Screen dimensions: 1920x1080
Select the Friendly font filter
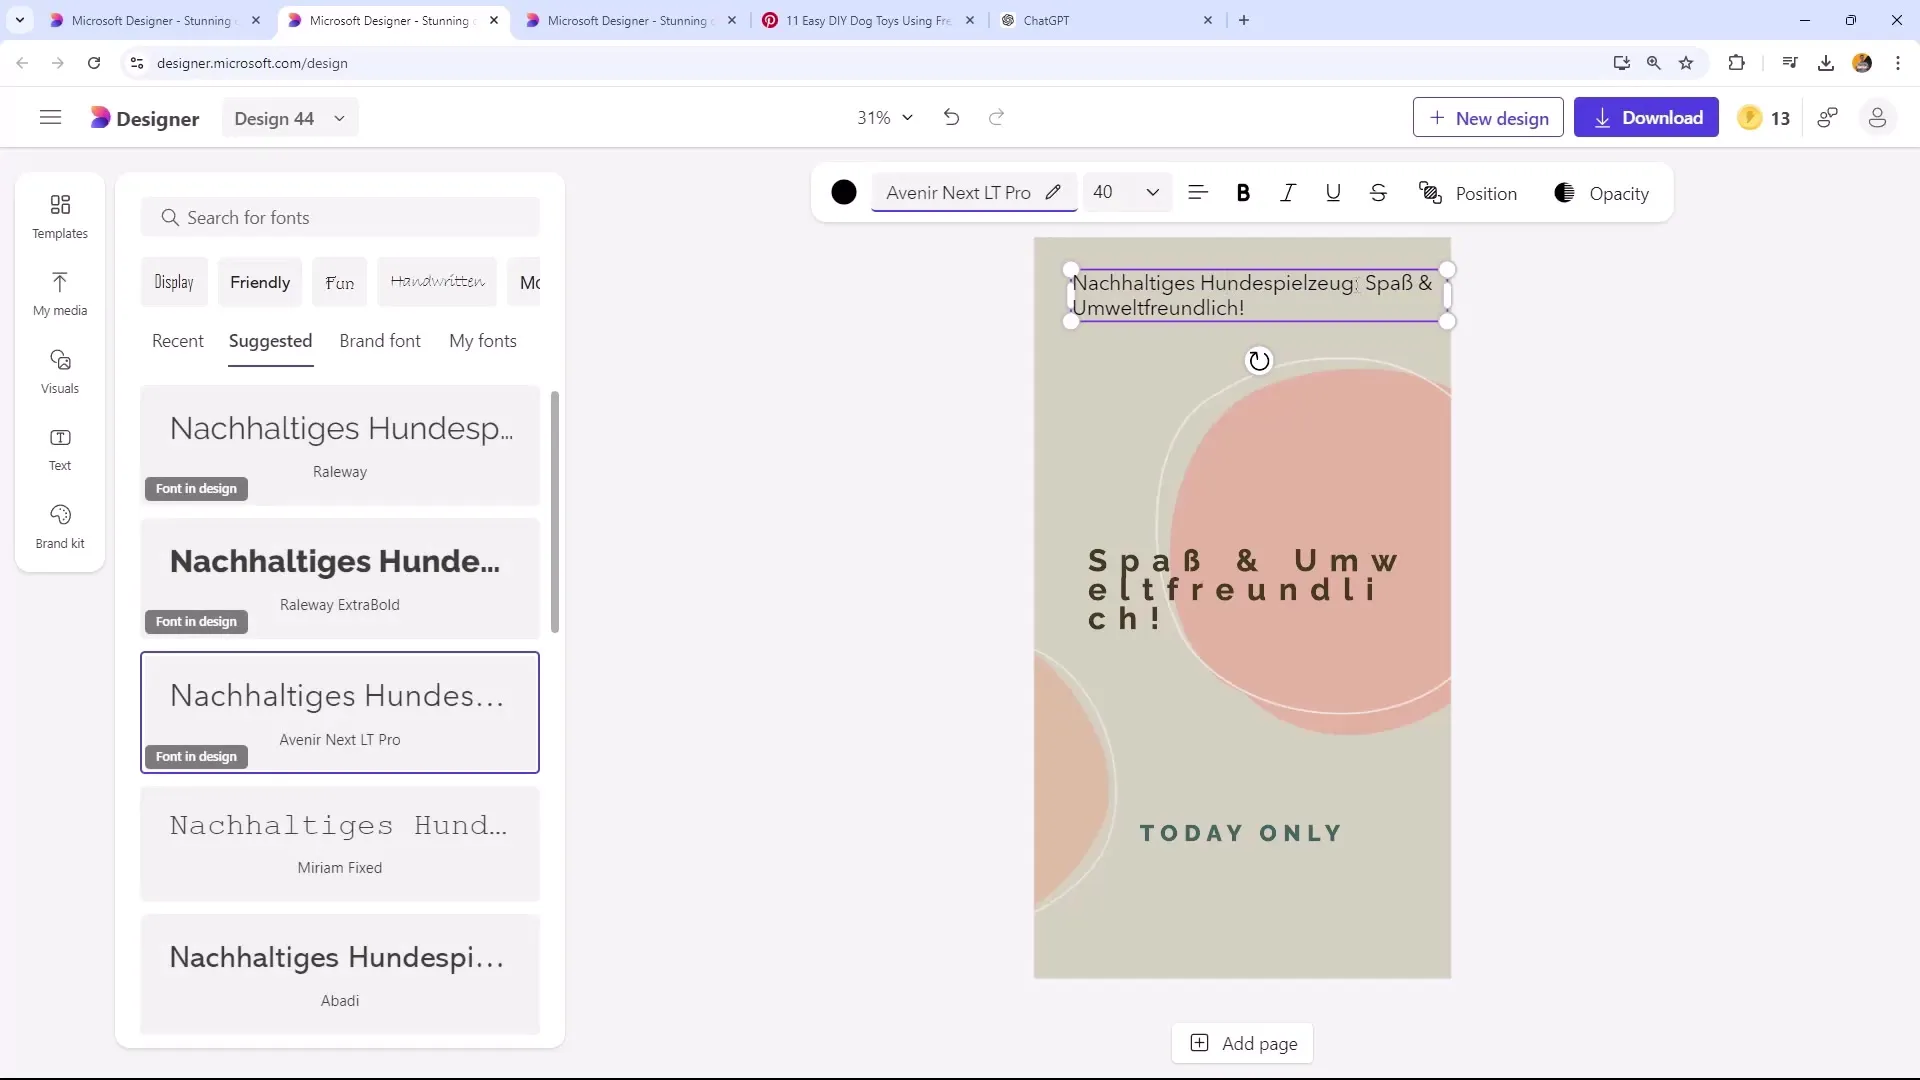tap(260, 281)
